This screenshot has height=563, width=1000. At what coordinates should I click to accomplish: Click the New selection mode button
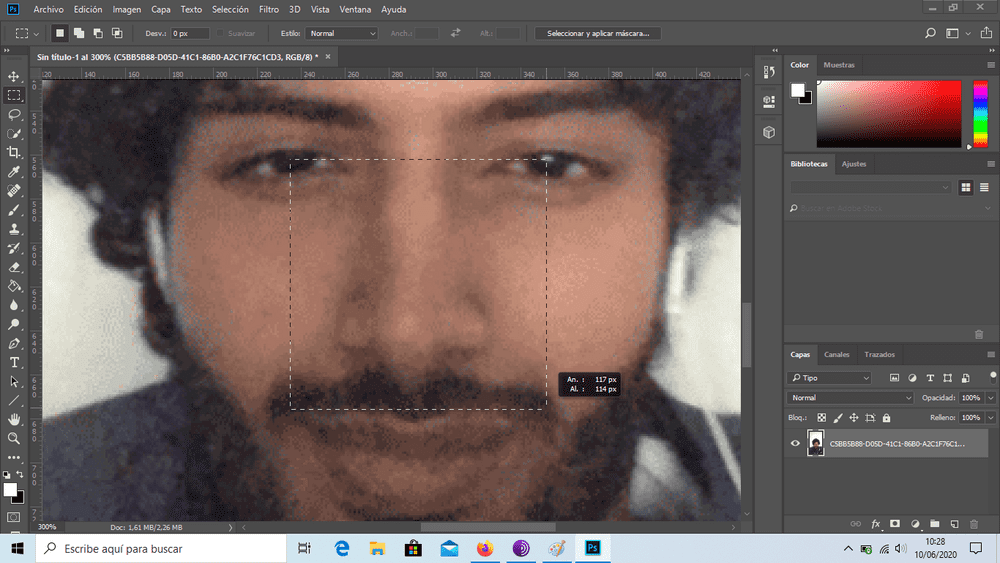59,33
